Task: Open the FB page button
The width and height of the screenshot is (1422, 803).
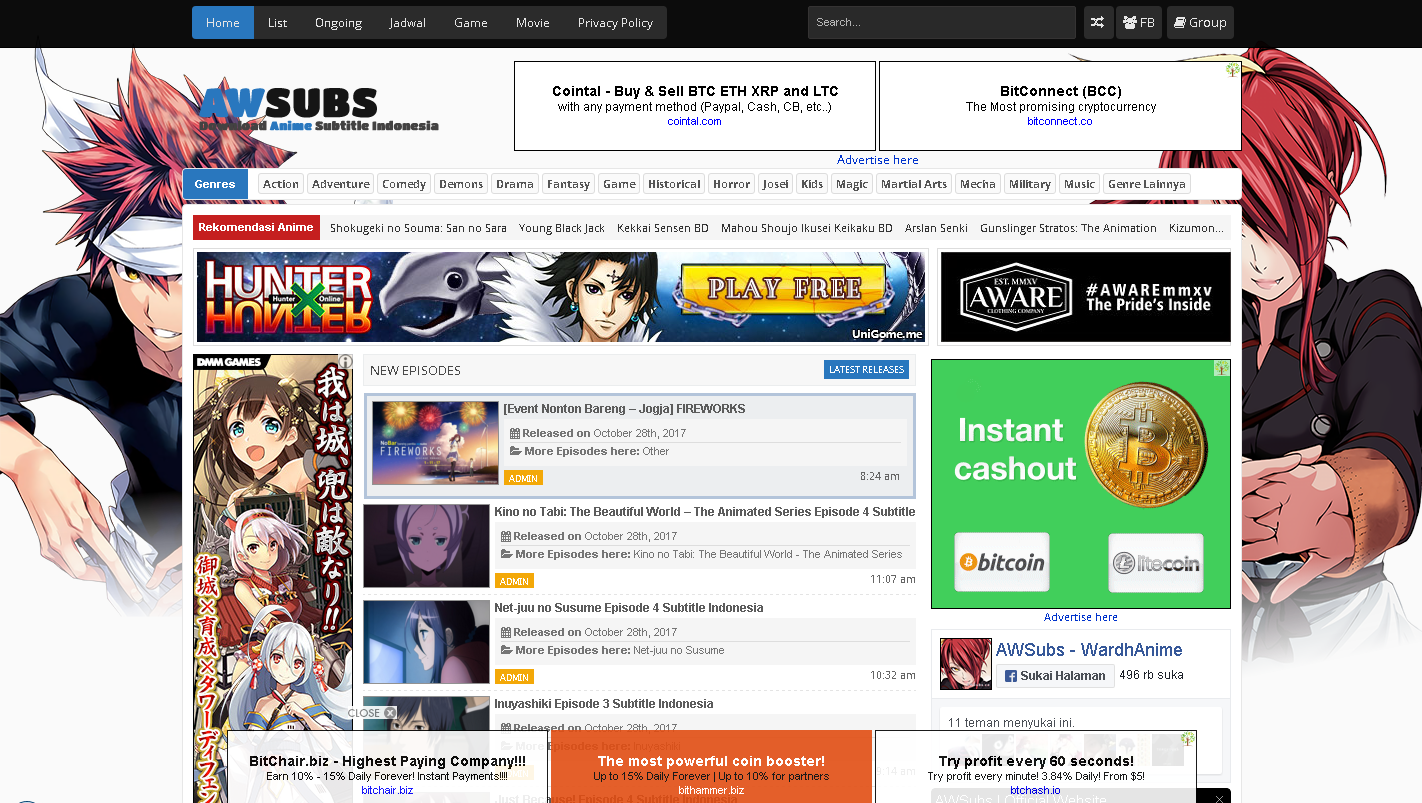Action: (x=1139, y=22)
